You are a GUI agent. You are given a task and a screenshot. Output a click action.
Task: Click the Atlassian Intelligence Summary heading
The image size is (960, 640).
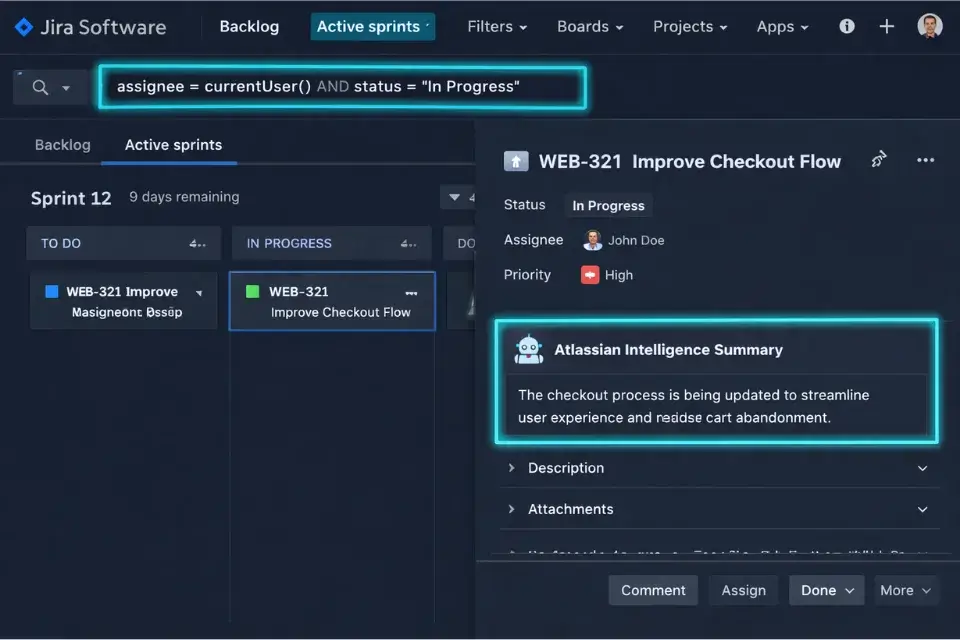(668, 350)
